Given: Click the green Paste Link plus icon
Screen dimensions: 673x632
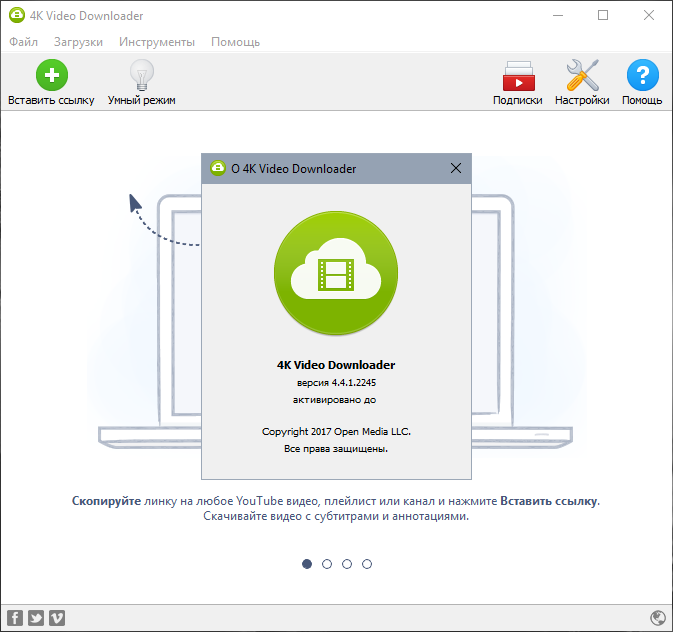Looking at the screenshot, I should pos(52,75).
